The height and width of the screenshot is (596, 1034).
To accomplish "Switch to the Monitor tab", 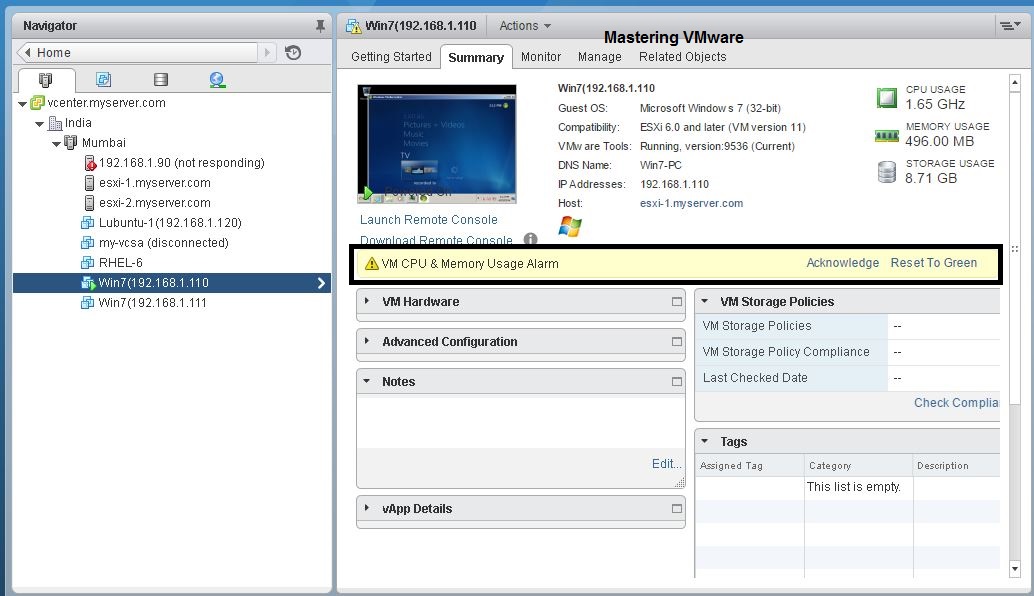I will (x=541, y=57).
